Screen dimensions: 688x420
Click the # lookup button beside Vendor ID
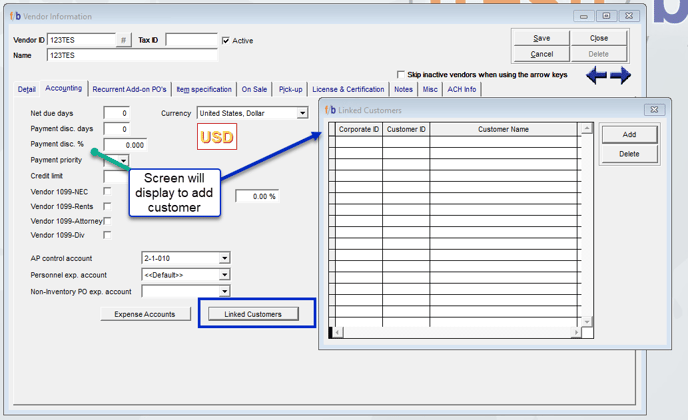tap(123, 40)
